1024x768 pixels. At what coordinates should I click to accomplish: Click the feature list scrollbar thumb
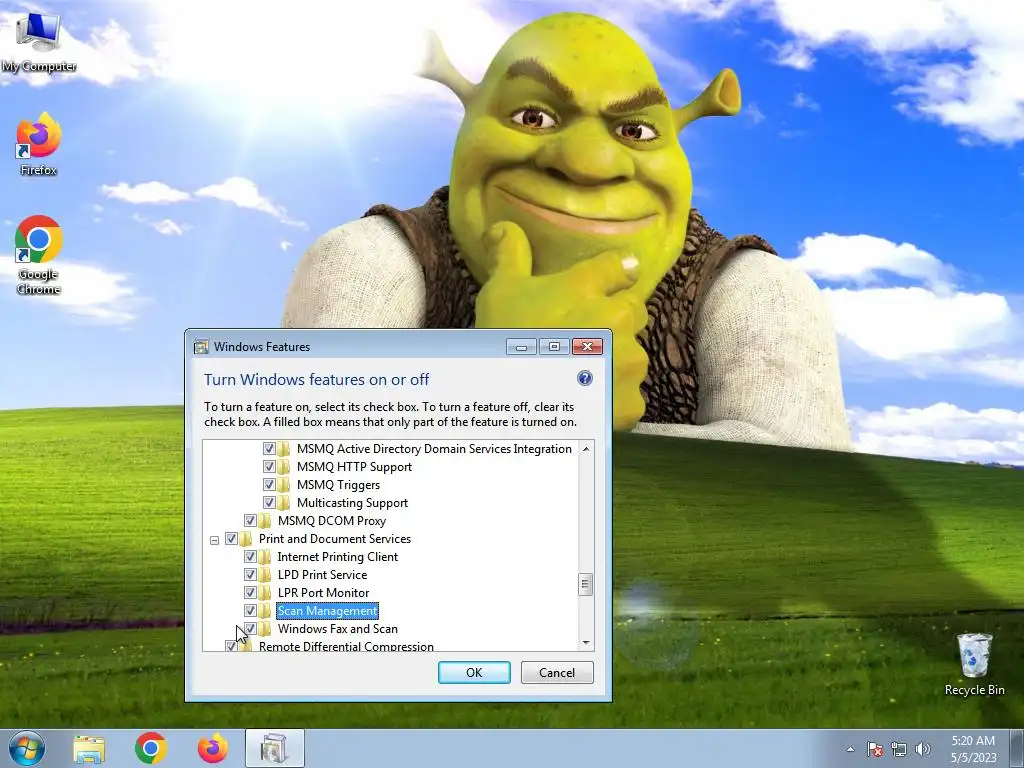coord(586,584)
